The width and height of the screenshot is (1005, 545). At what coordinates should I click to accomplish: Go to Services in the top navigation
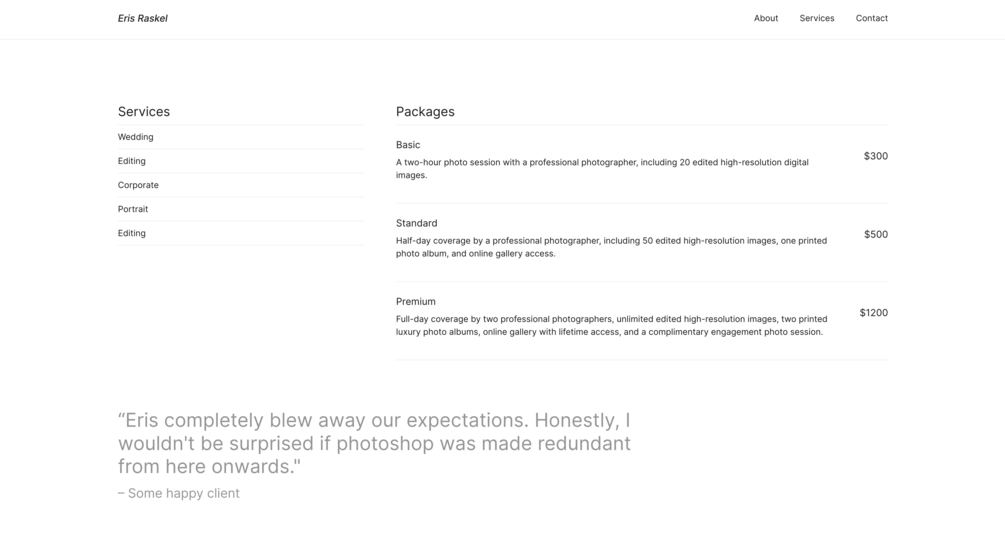tap(816, 18)
